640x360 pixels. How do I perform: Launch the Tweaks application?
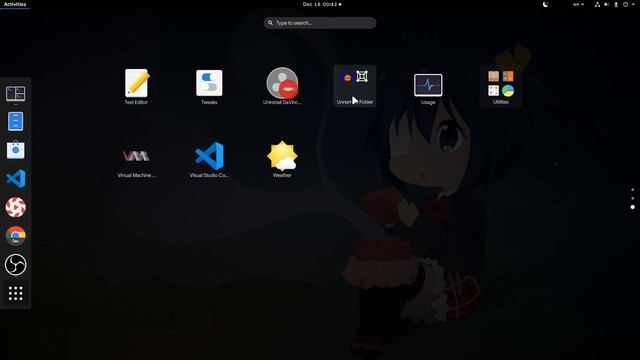[209, 86]
